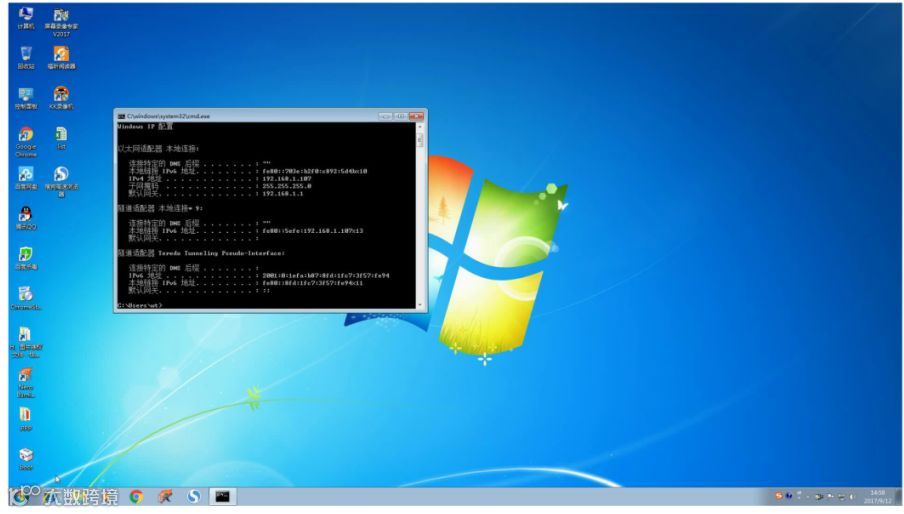Viewport: 904px width, 514px height.
Task: Close the cmd.exe window
Action: tap(416, 116)
